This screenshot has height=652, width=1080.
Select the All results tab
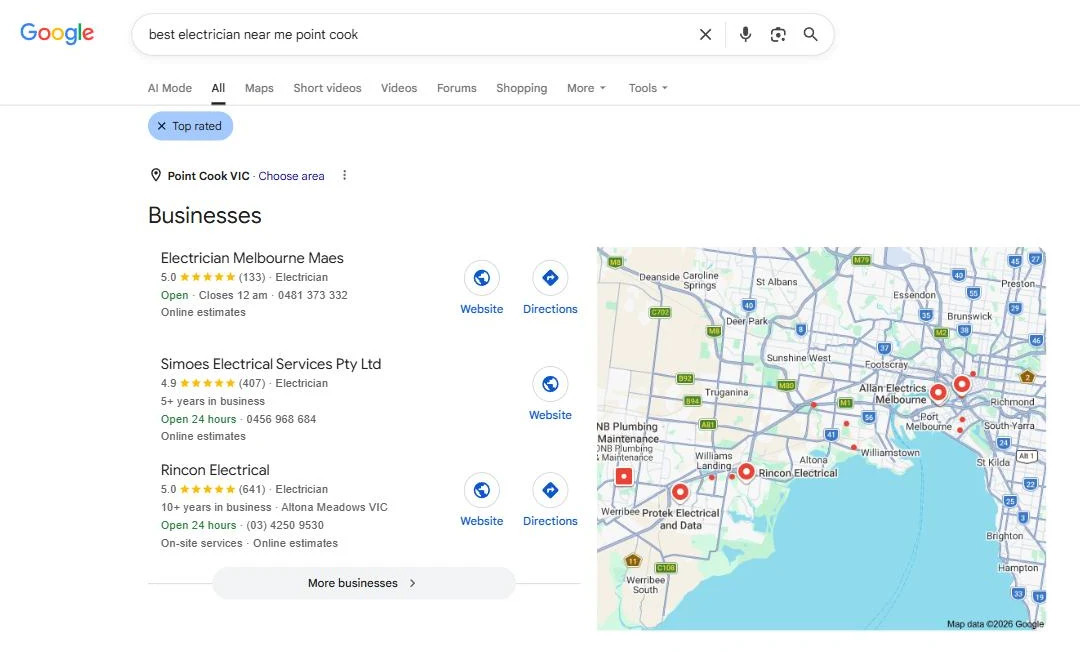coord(218,88)
